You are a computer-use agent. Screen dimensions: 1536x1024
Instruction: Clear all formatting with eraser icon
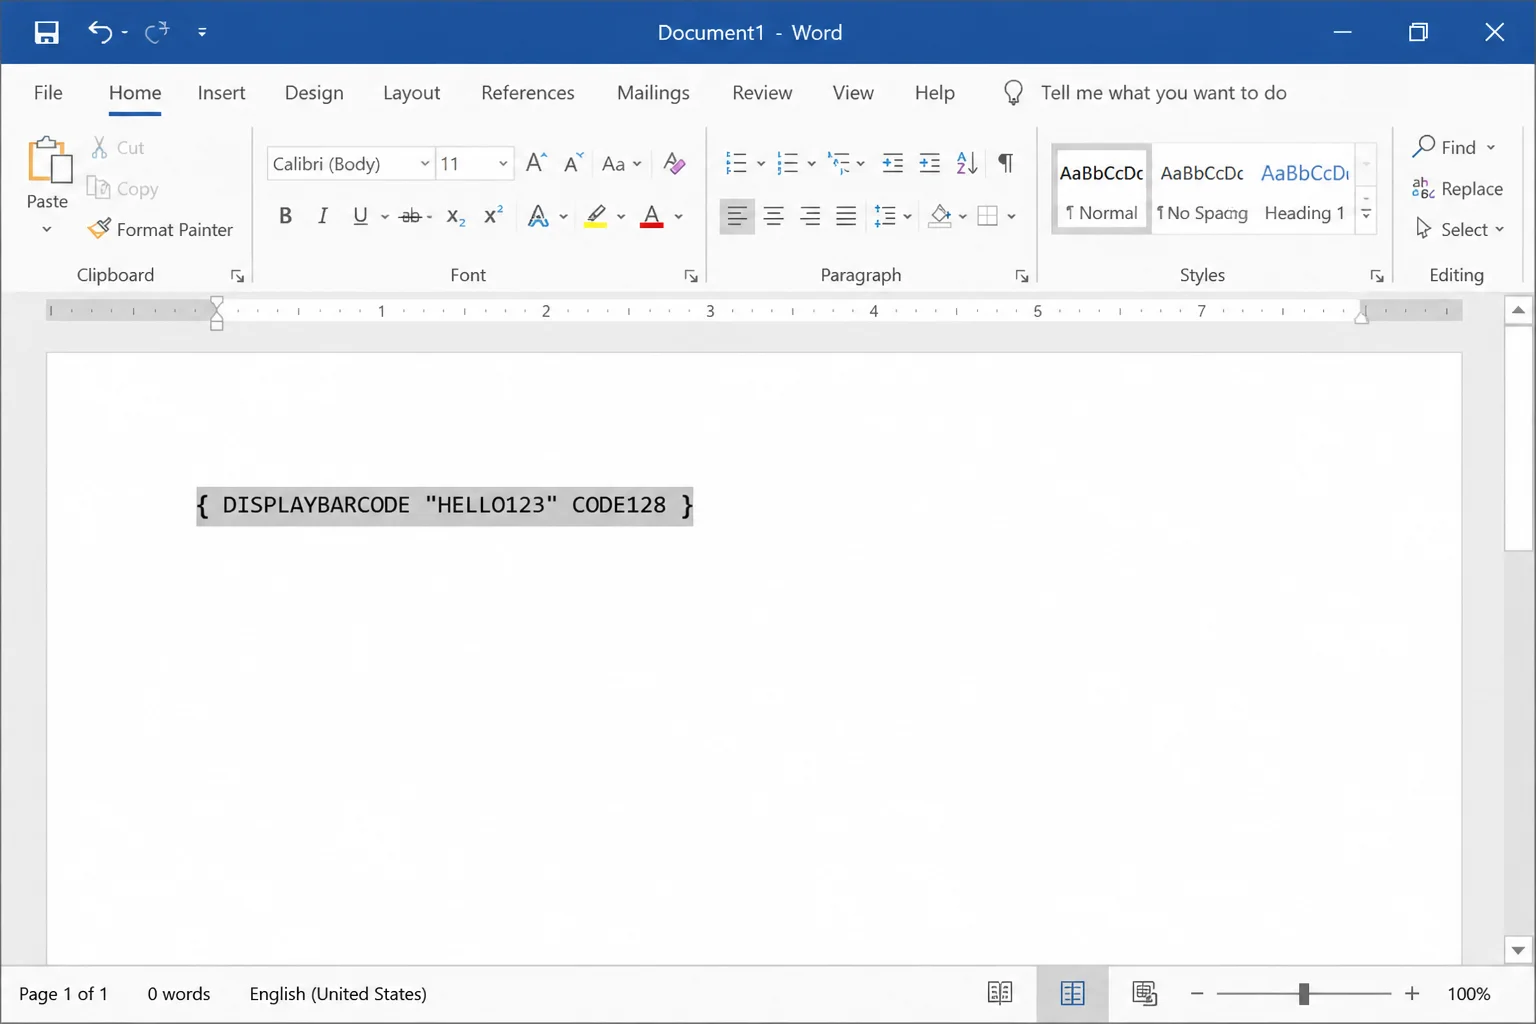(x=674, y=163)
